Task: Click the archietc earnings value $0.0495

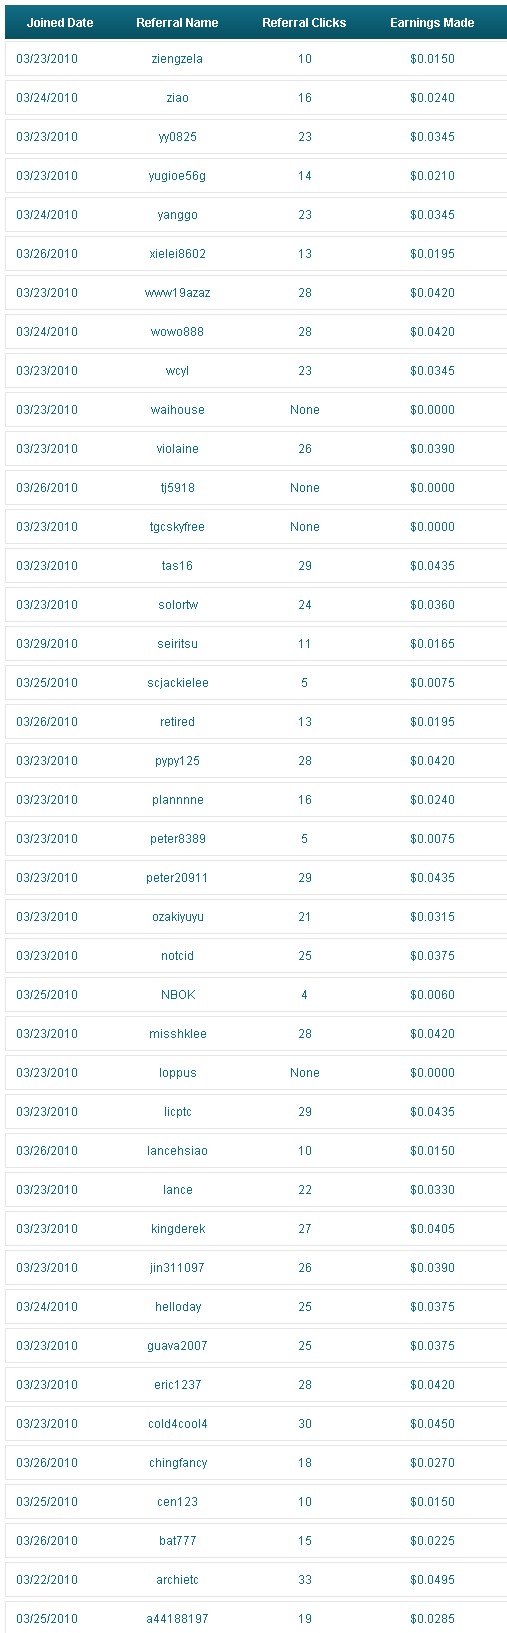Action: pos(432,1580)
